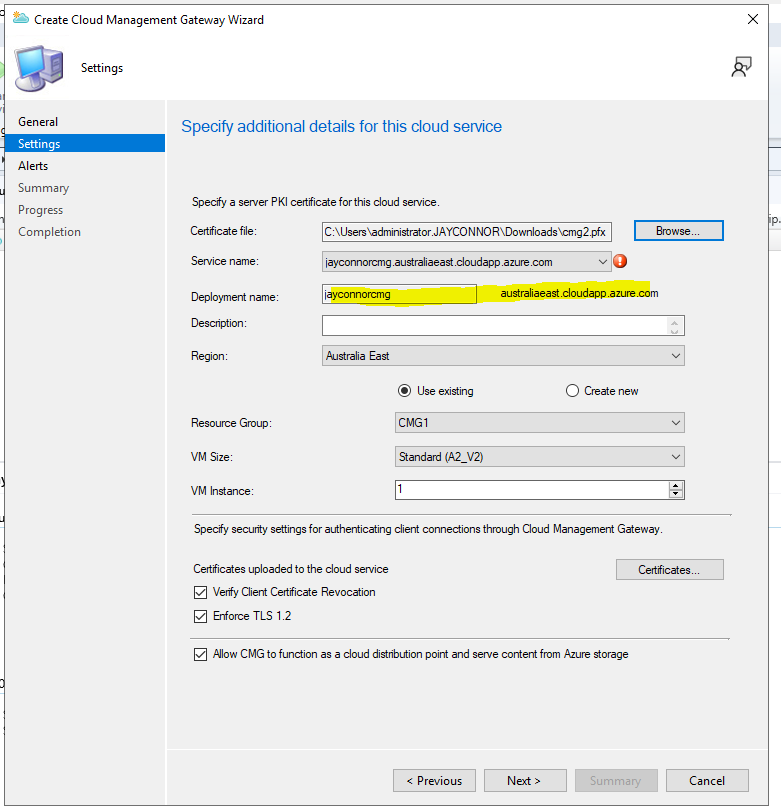Select the Create new radio button
Viewport: 781px width, 810px height.
(x=572, y=391)
